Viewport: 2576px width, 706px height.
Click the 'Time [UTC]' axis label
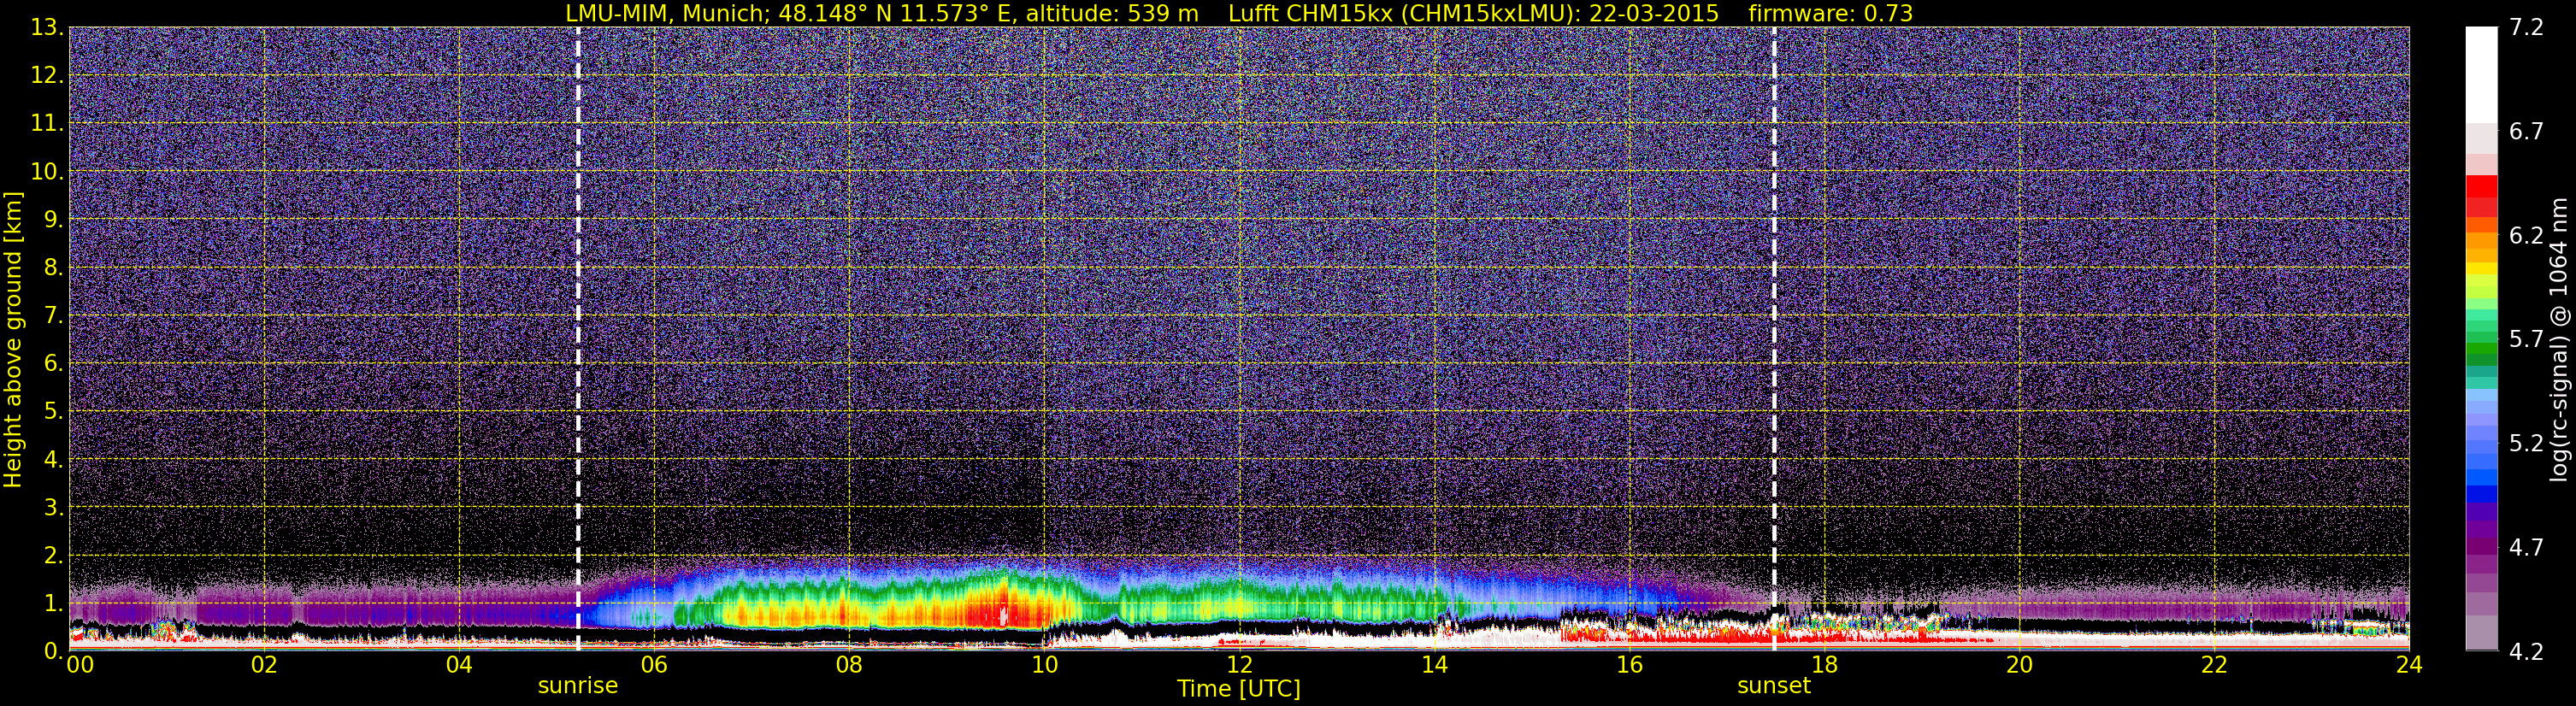(1239, 689)
